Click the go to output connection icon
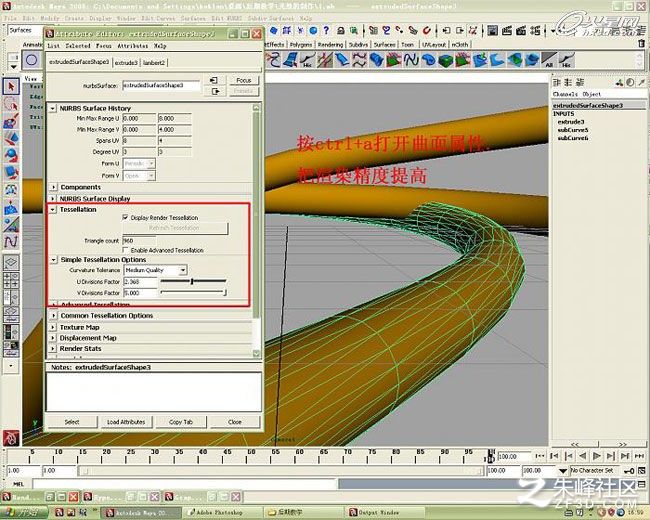The width and height of the screenshot is (650, 520). 216,92
